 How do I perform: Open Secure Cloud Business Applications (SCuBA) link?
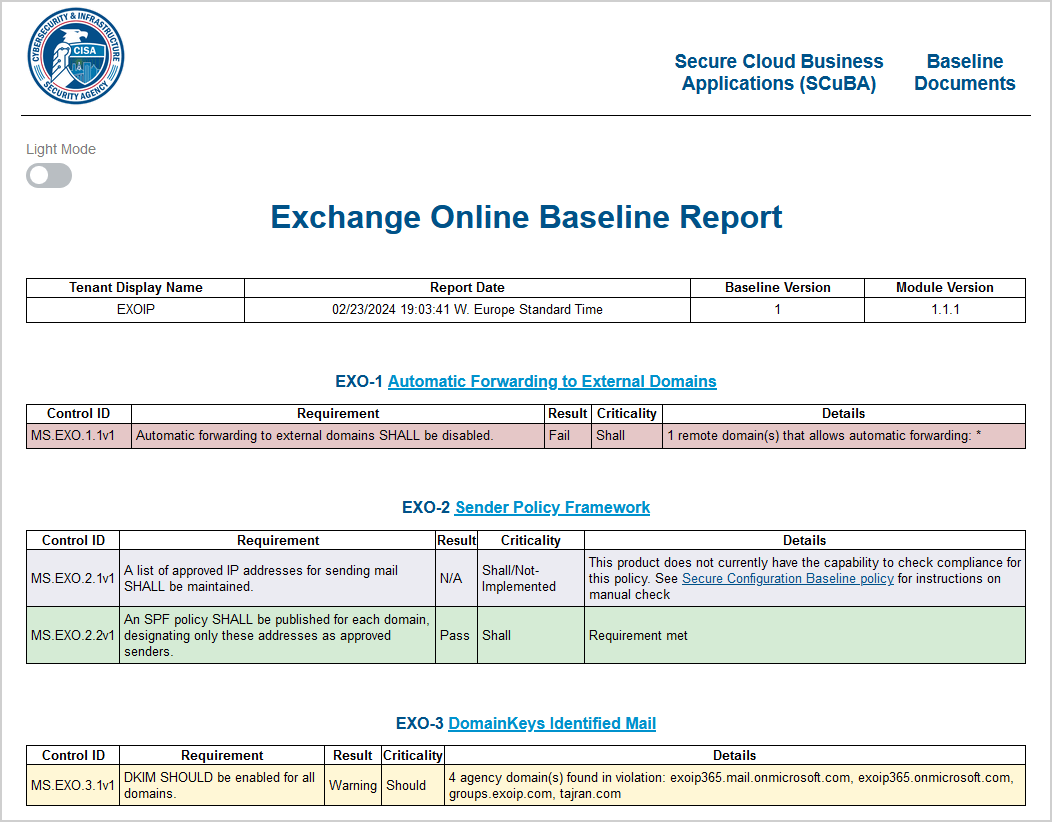tap(778, 73)
